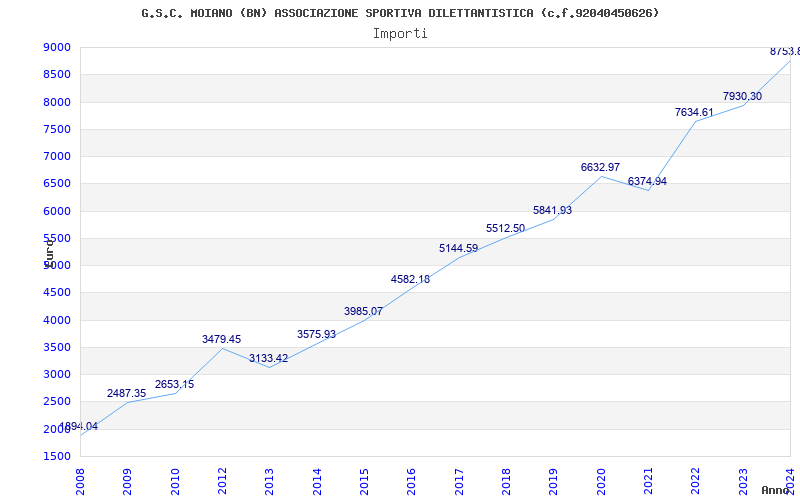Select the x-axis year 2013
Image resolution: width=800 pixels, height=500 pixels.
tap(269, 482)
